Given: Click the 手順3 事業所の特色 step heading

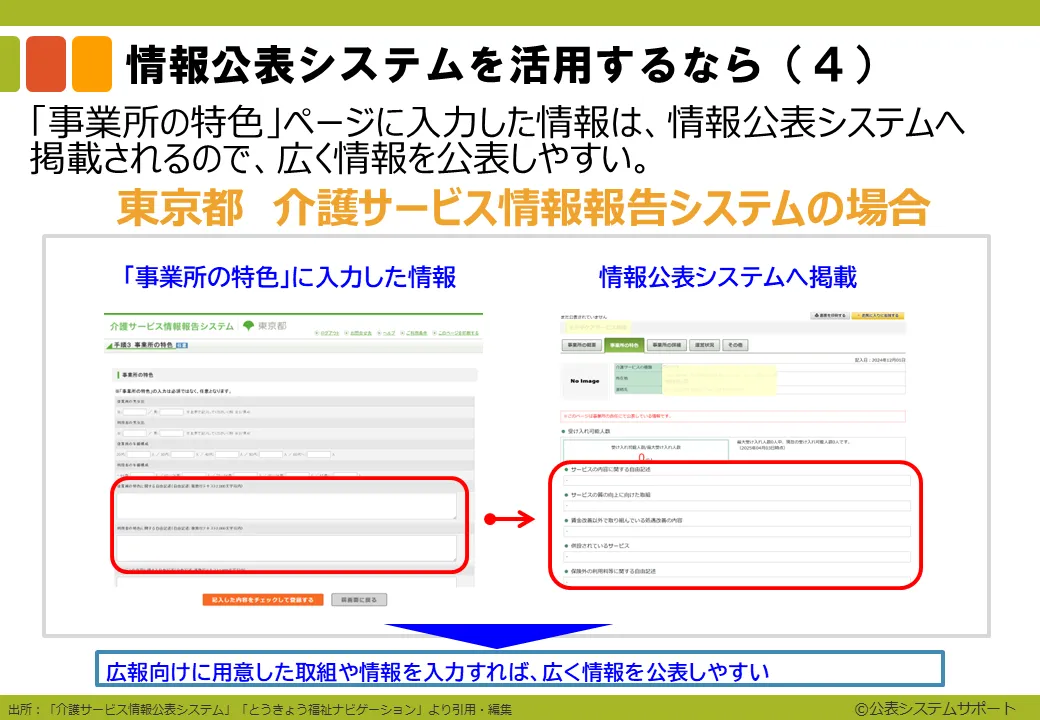Looking at the screenshot, I should (143, 345).
